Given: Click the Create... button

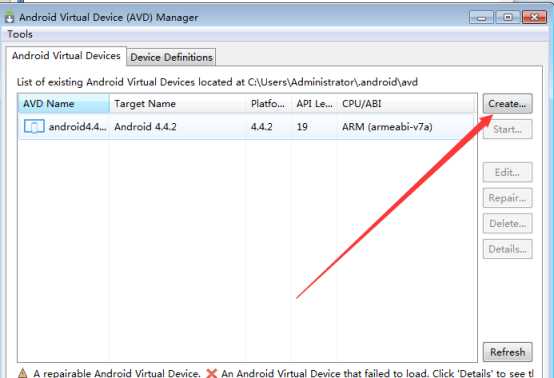Looking at the screenshot, I should pyautogui.click(x=507, y=104).
